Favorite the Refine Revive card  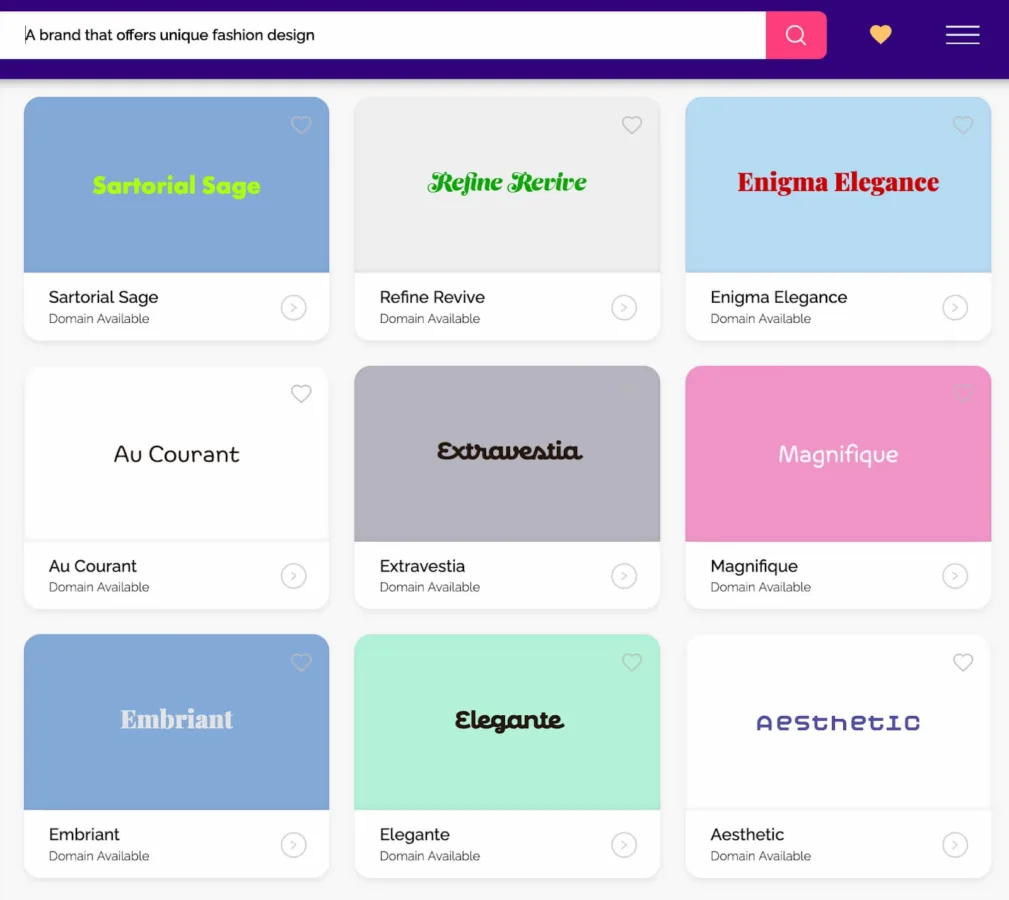(x=632, y=124)
